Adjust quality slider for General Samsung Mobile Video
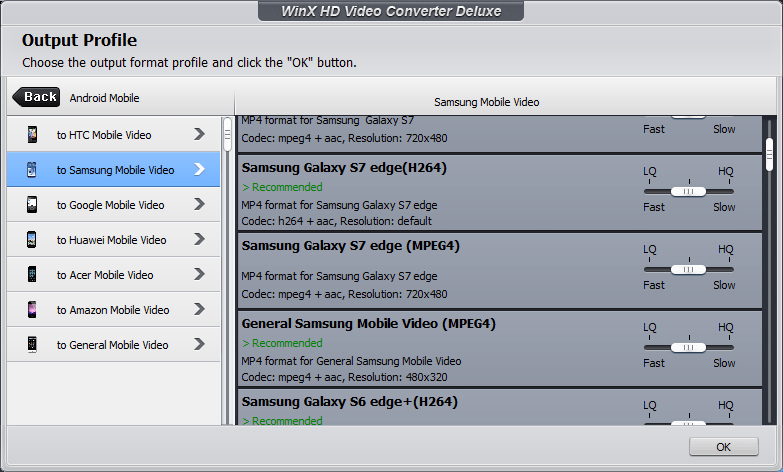 (x=688, y=347)
